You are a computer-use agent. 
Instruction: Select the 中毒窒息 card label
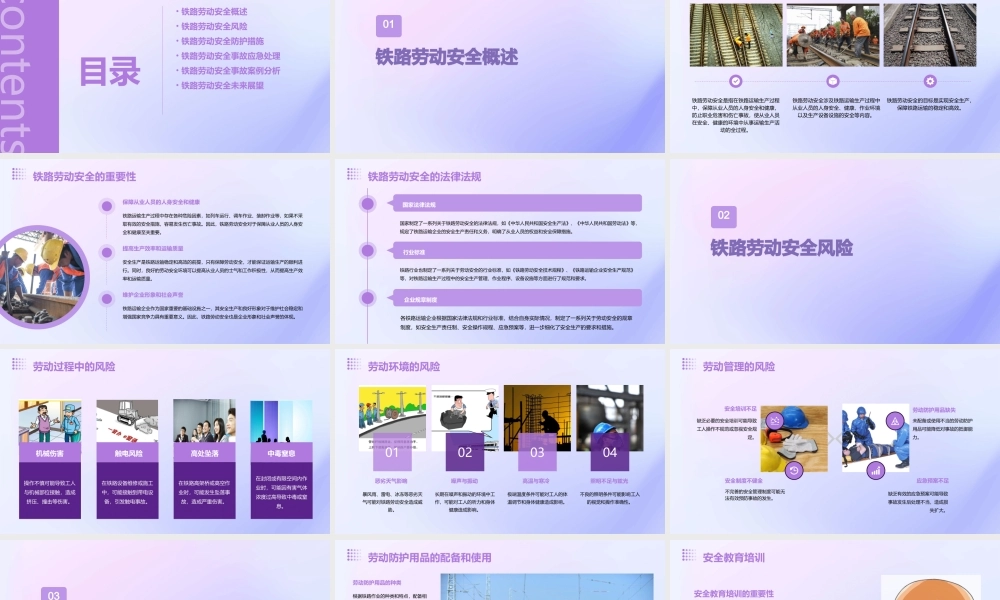coord(281,453)
